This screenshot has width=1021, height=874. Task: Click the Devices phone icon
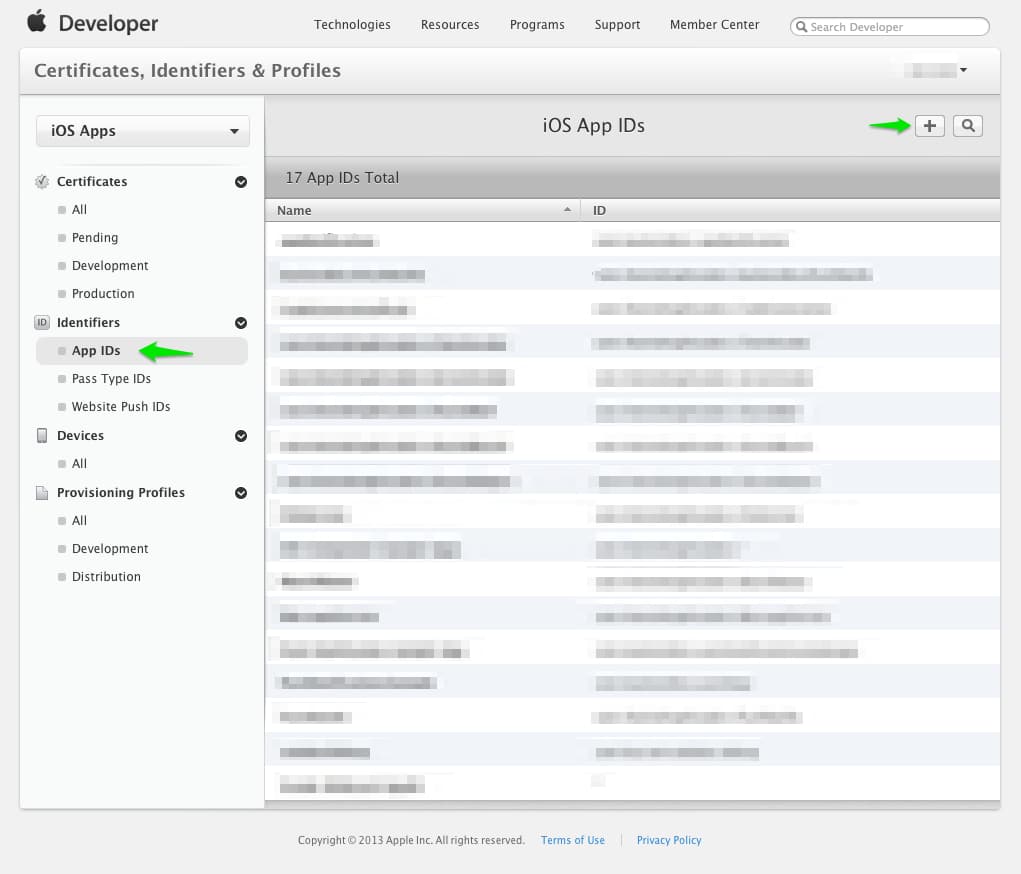(42, 436)
